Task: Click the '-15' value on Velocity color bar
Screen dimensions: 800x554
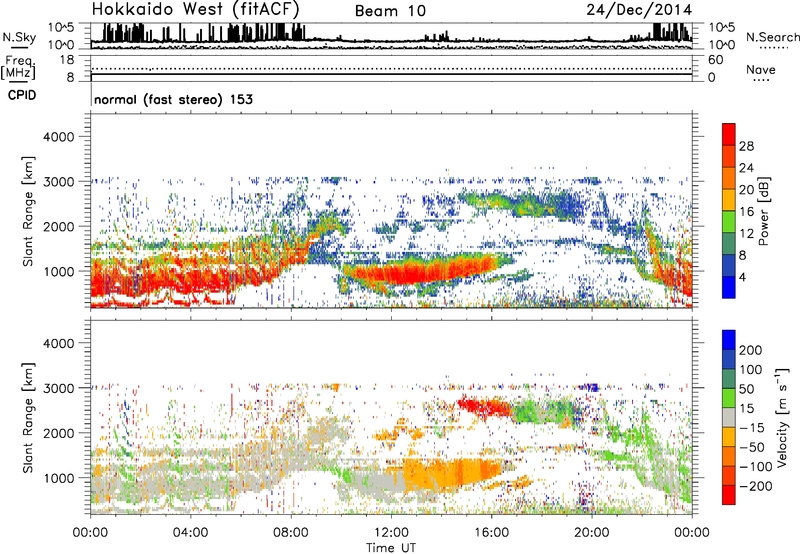Action: coord(752,428)
